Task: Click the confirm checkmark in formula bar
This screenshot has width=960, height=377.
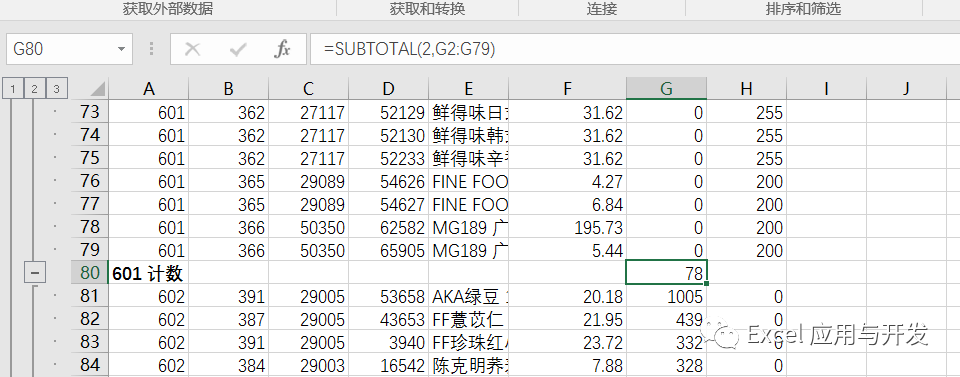Action: click(238, 49)
